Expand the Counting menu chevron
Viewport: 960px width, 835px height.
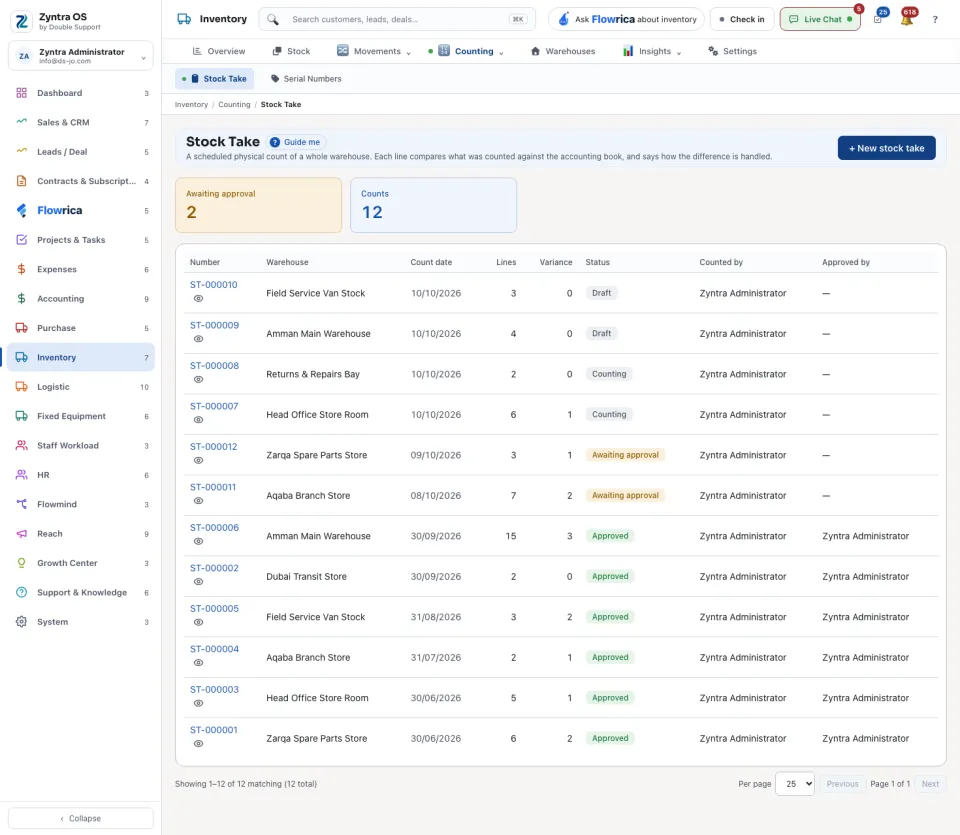pyautogui.click(x=501, y=53)
